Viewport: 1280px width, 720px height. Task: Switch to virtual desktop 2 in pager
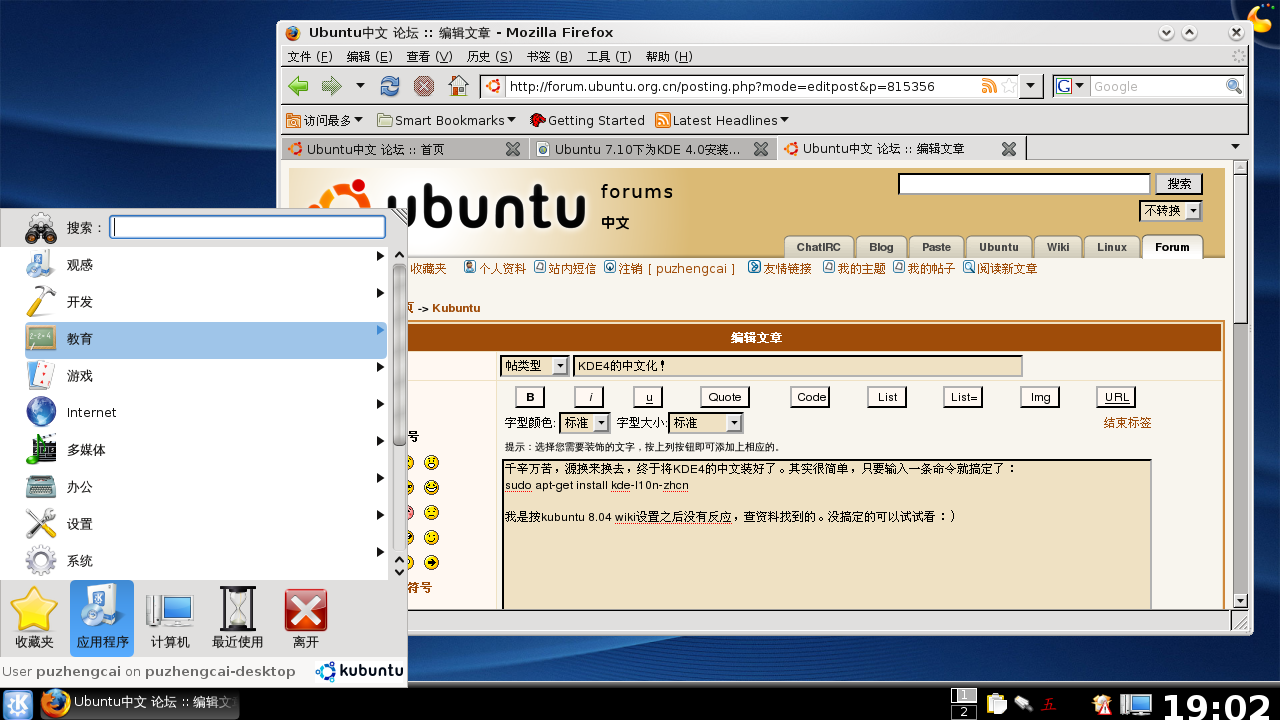coord(963,712)
